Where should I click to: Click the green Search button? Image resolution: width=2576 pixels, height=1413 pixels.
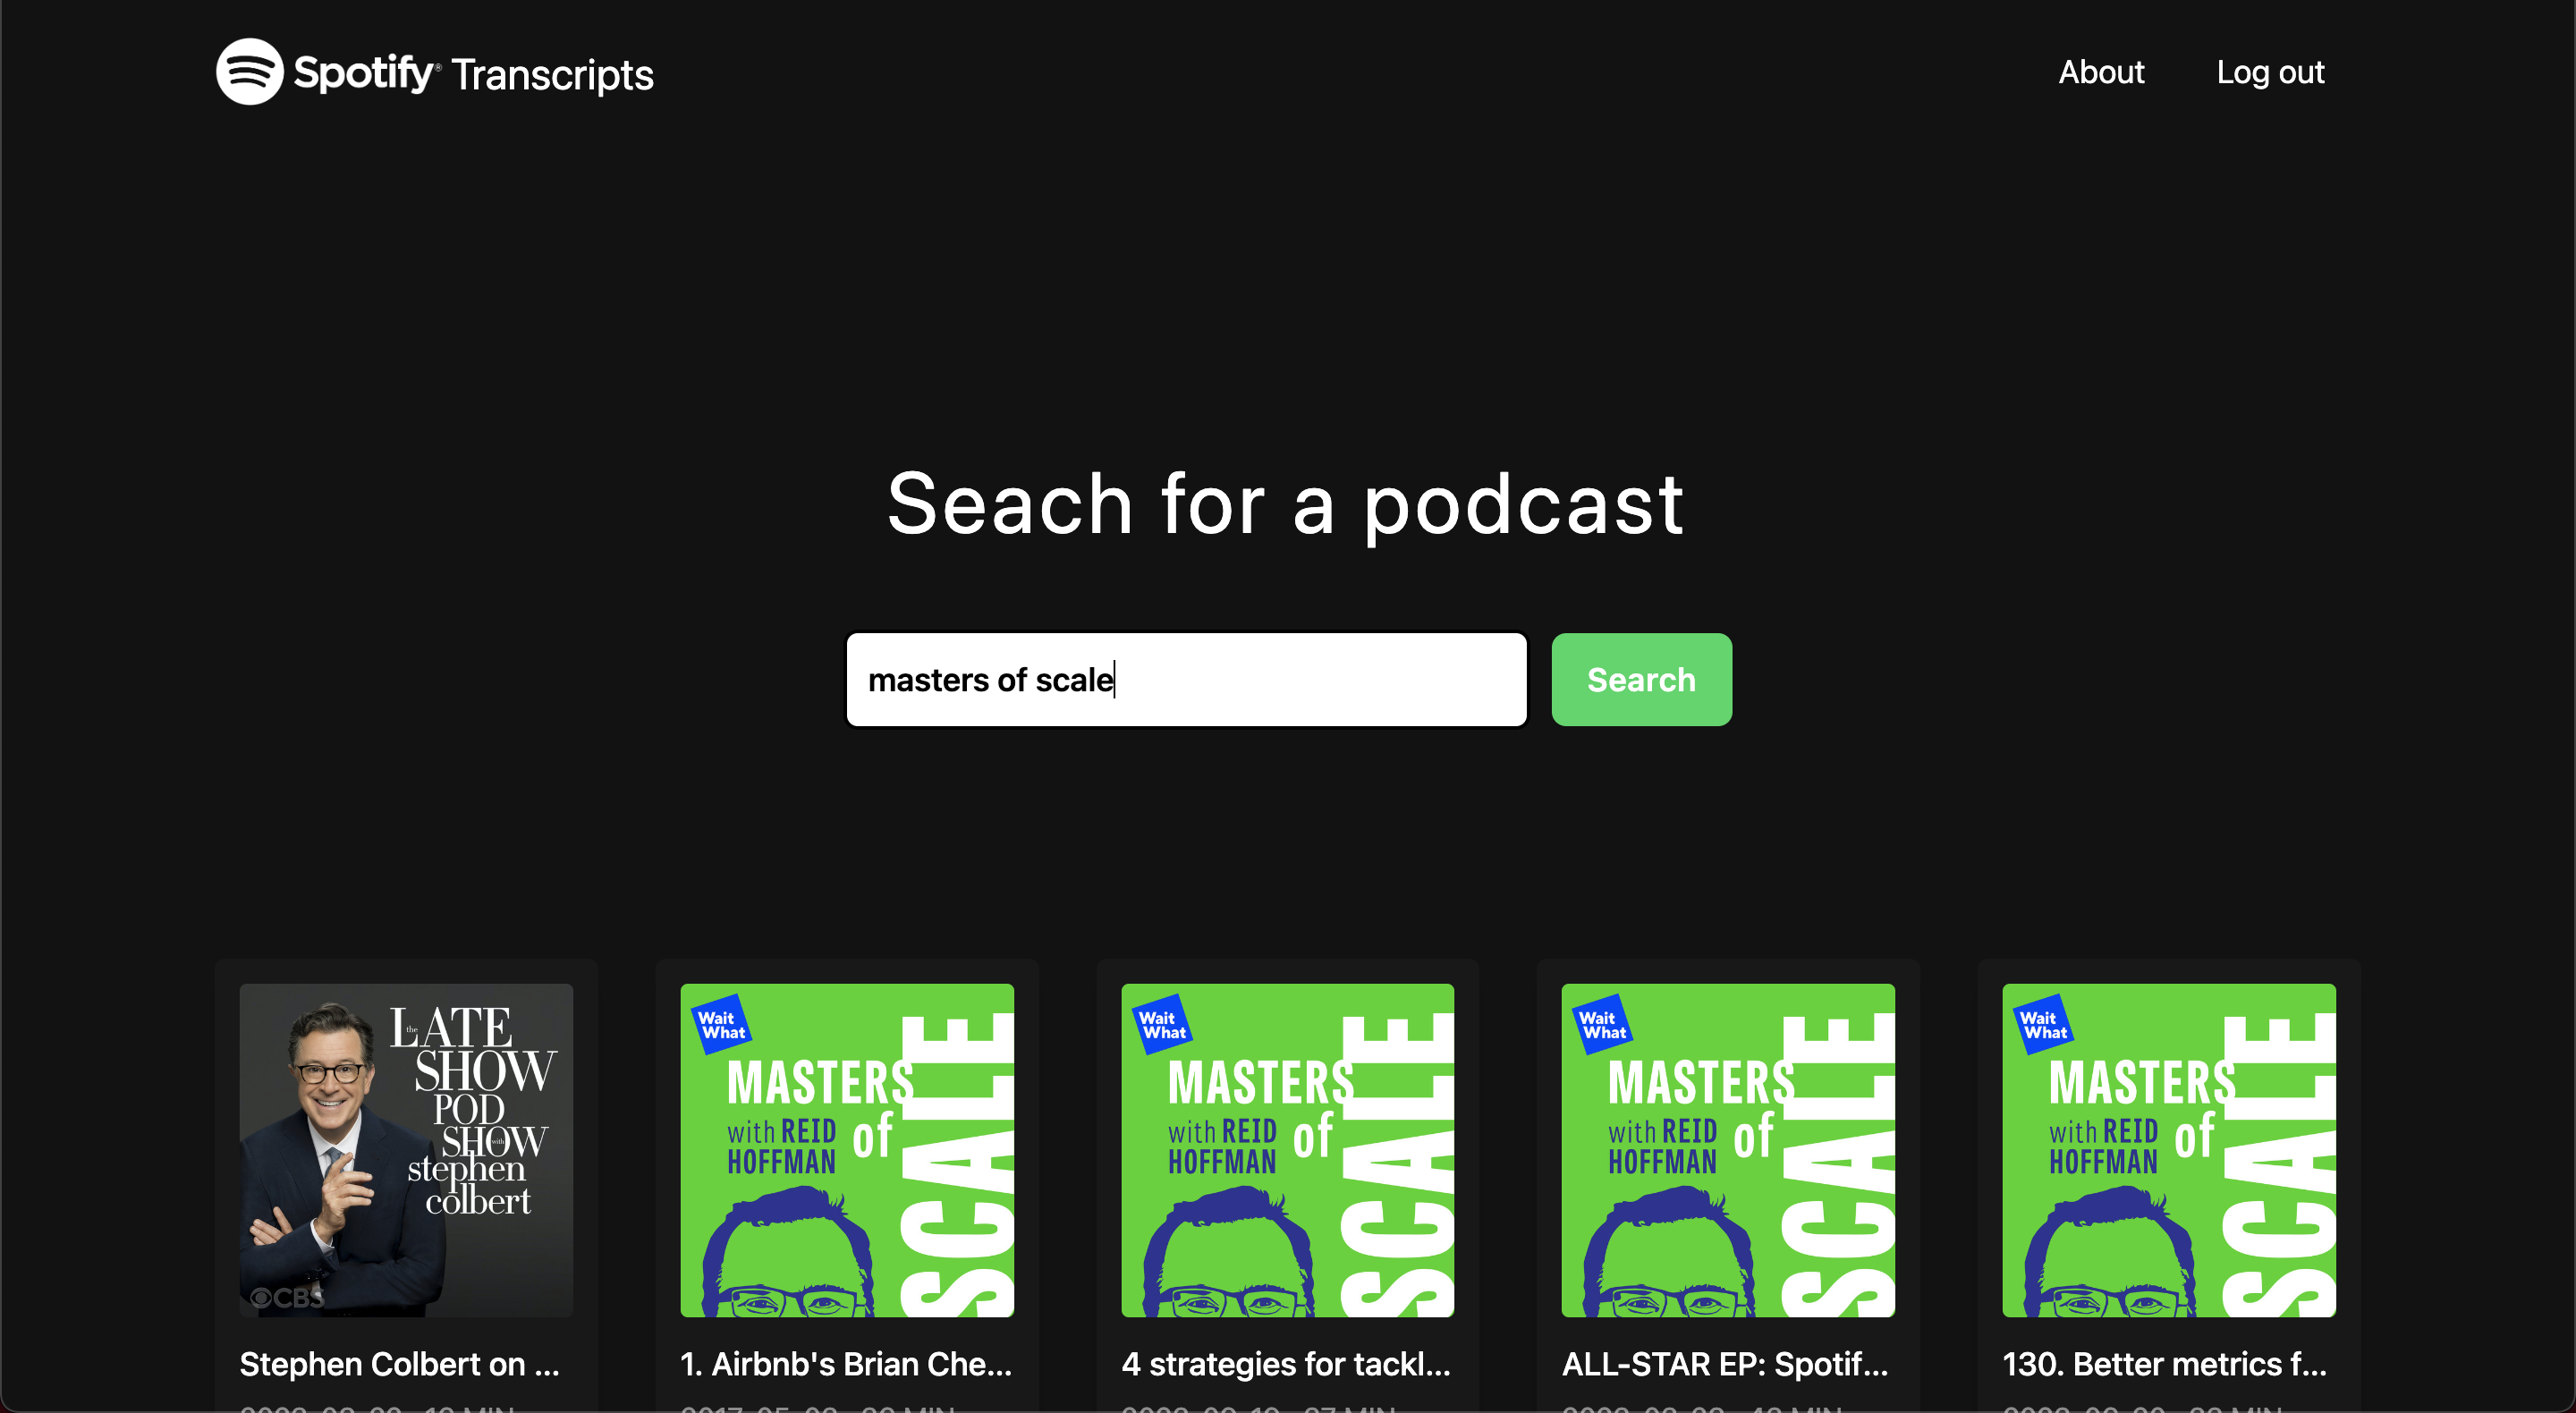click(1640, 679)
